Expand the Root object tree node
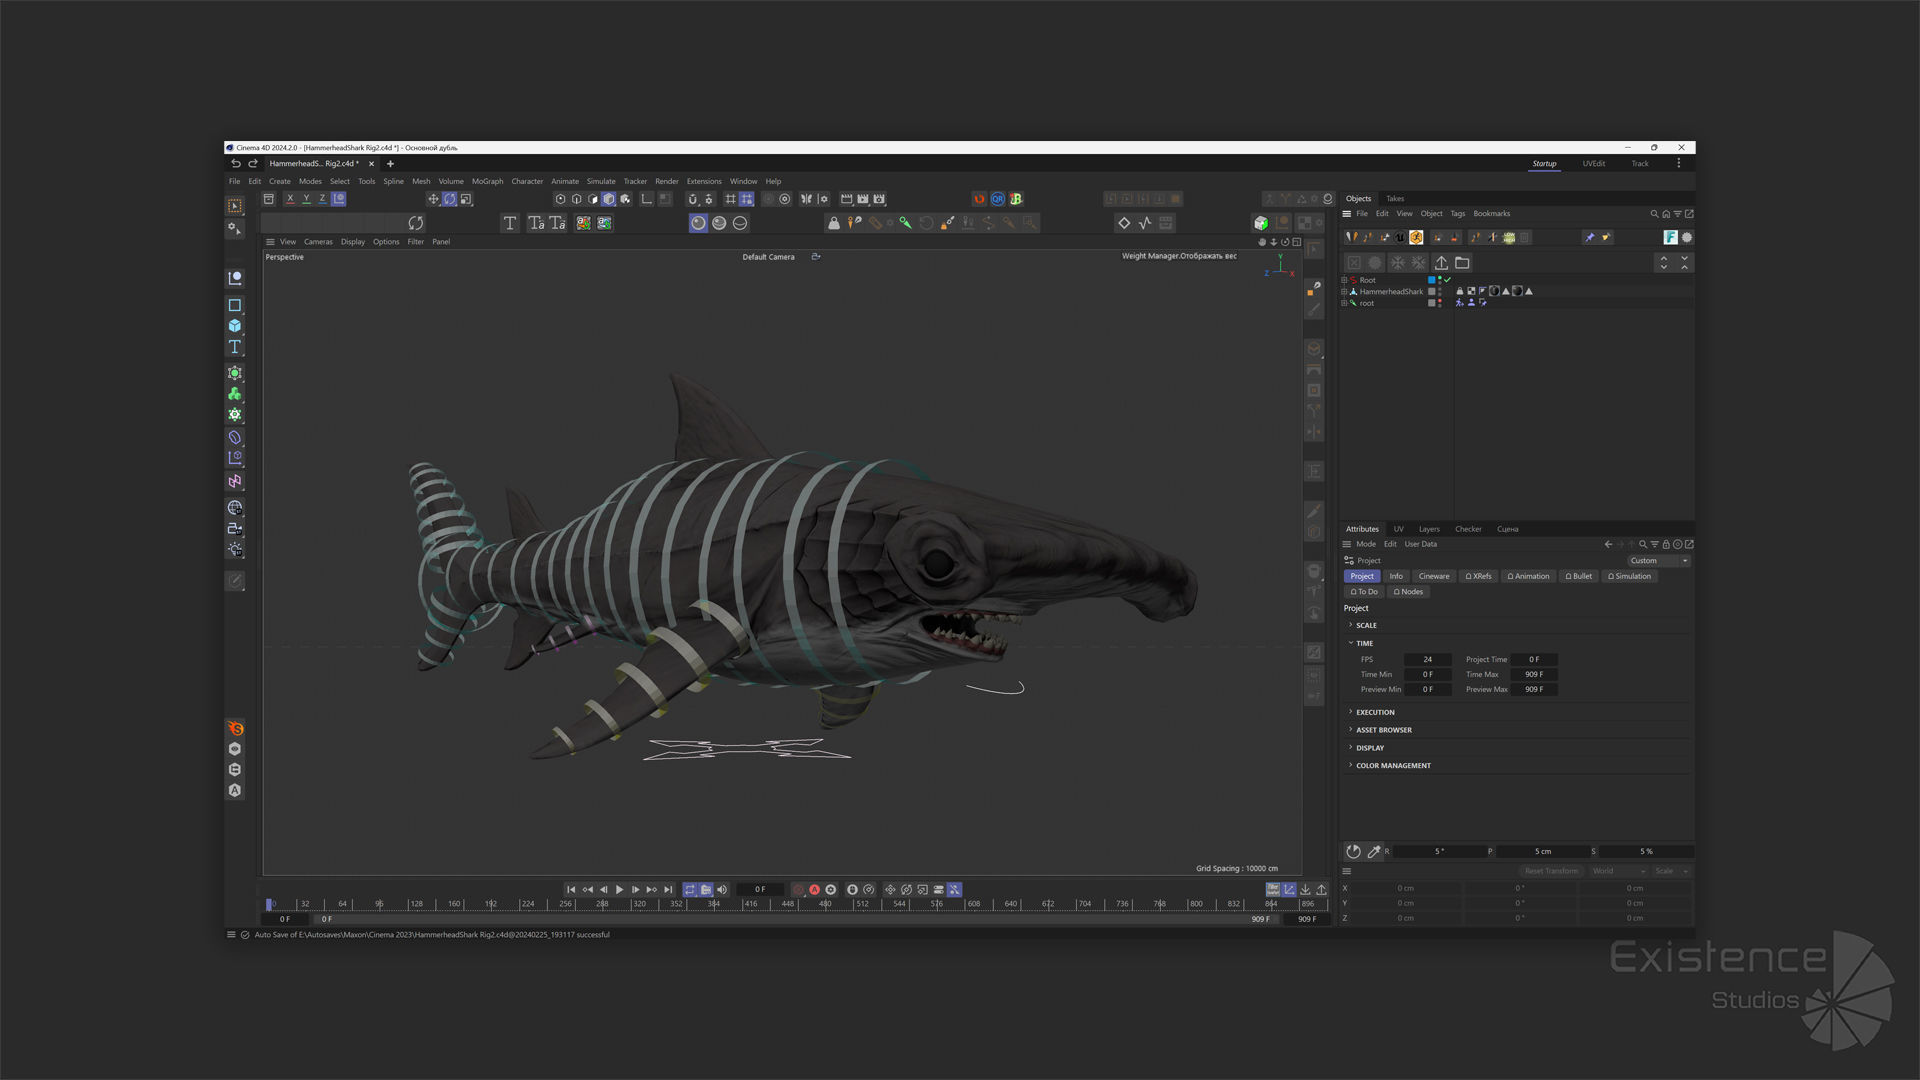The height and width of the screenshot is (1080, 1920). coord(1344,280)
